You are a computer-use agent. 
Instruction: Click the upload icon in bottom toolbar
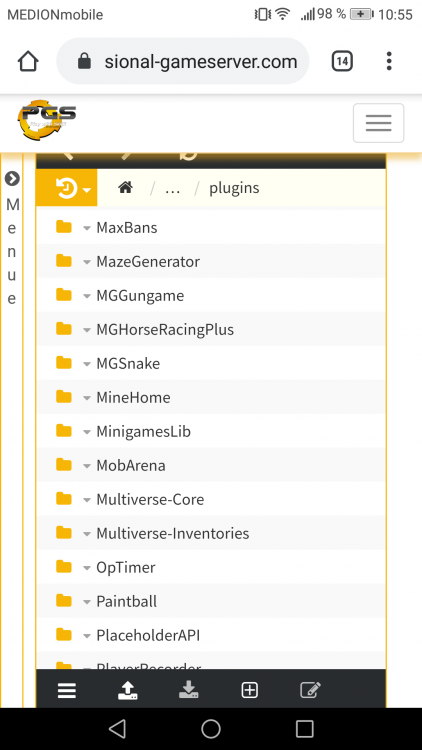[x=128, y=690]
